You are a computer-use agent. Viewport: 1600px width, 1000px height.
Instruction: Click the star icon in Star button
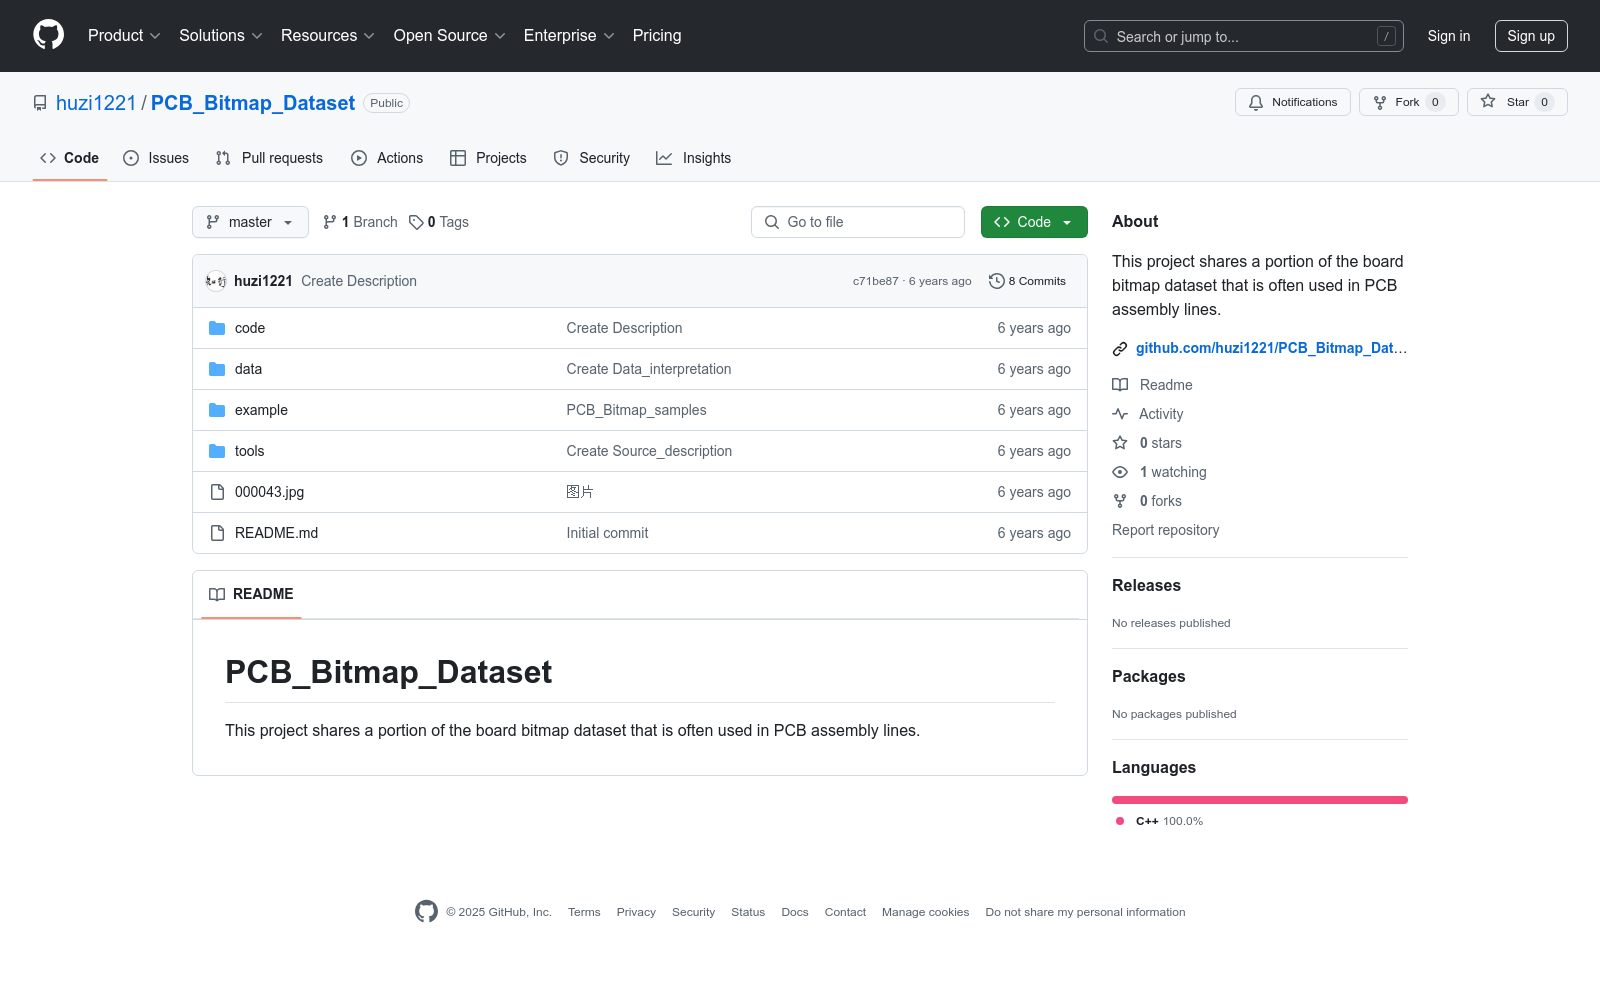coord(1488,101)
